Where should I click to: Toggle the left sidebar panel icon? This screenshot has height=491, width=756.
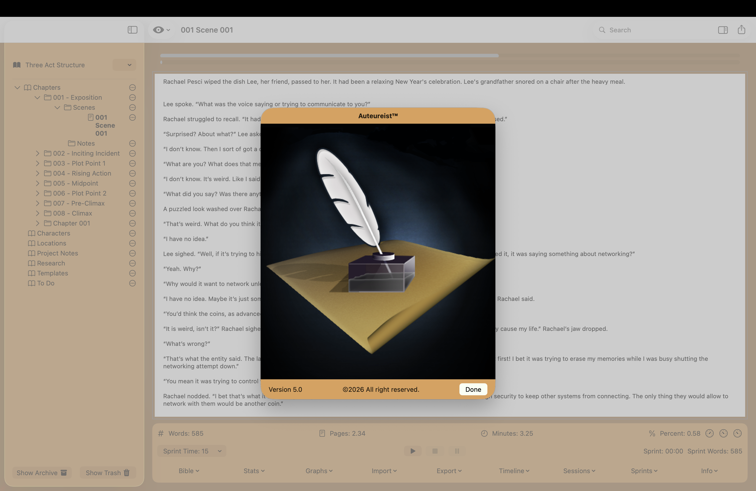click(132, 30)
